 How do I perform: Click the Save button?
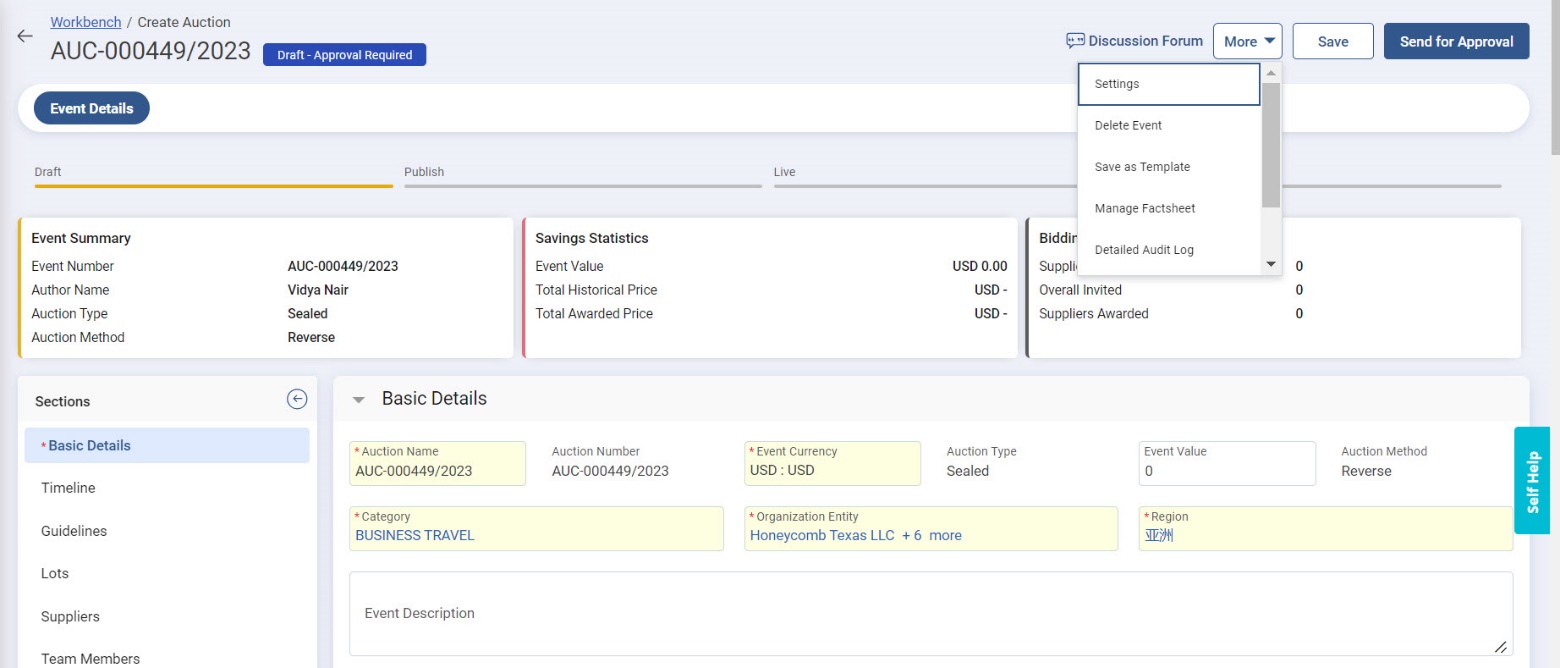[x=1332, y=41]
